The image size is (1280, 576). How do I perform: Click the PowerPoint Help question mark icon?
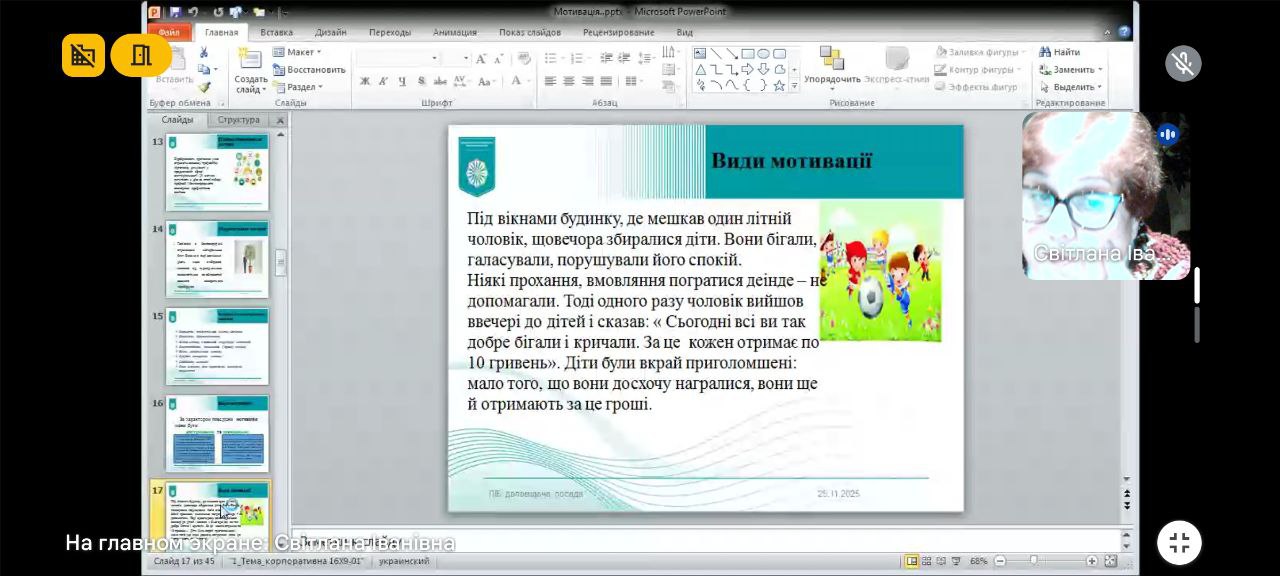click(x=1124, y=32)
